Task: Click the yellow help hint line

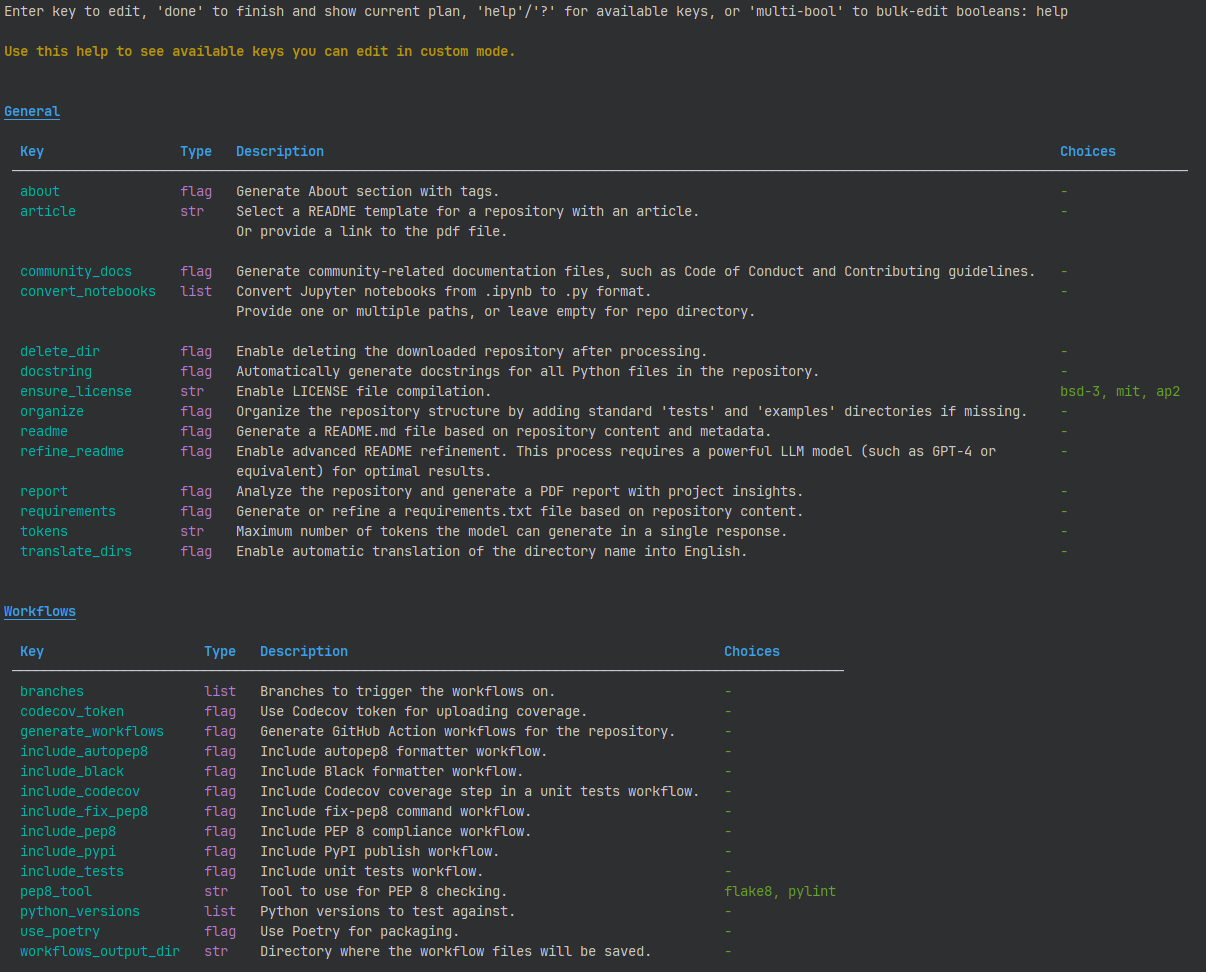Action: [260, 51]
